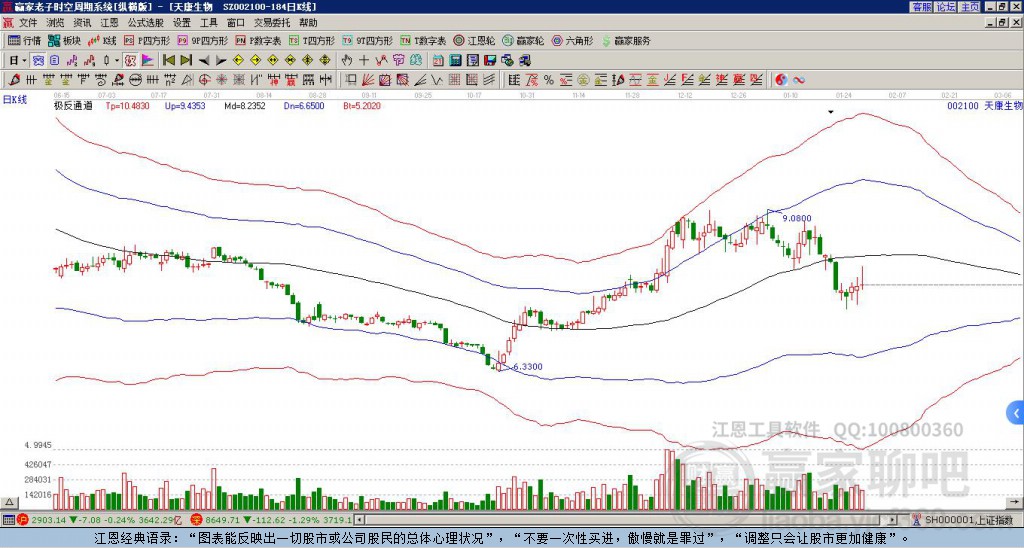Select the crosshair cursor tool

[364, 61]
